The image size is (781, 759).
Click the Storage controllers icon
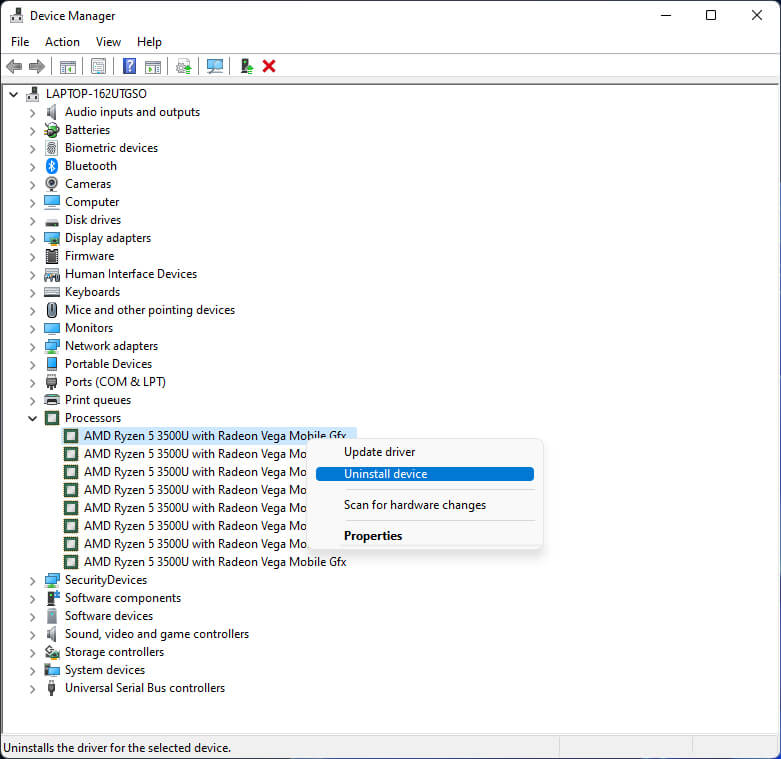[52, 652]
